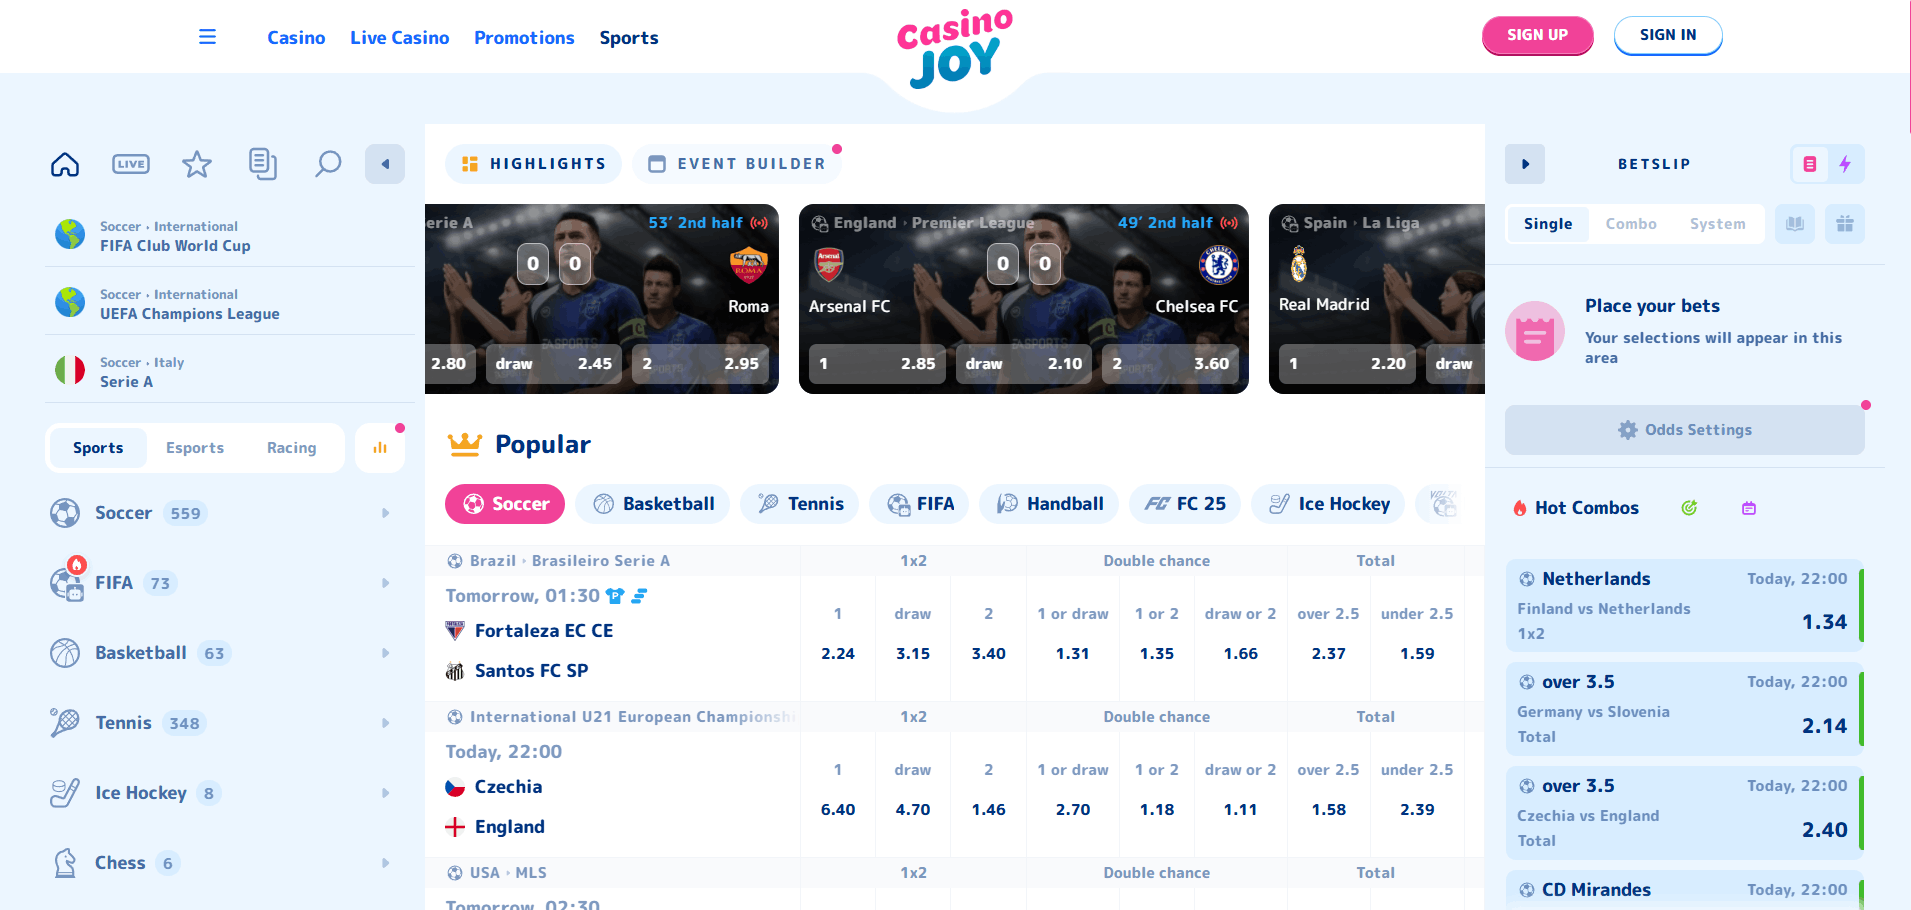
Task: Open FIFA Club World Cup league
Action: [x=230, y=236]
